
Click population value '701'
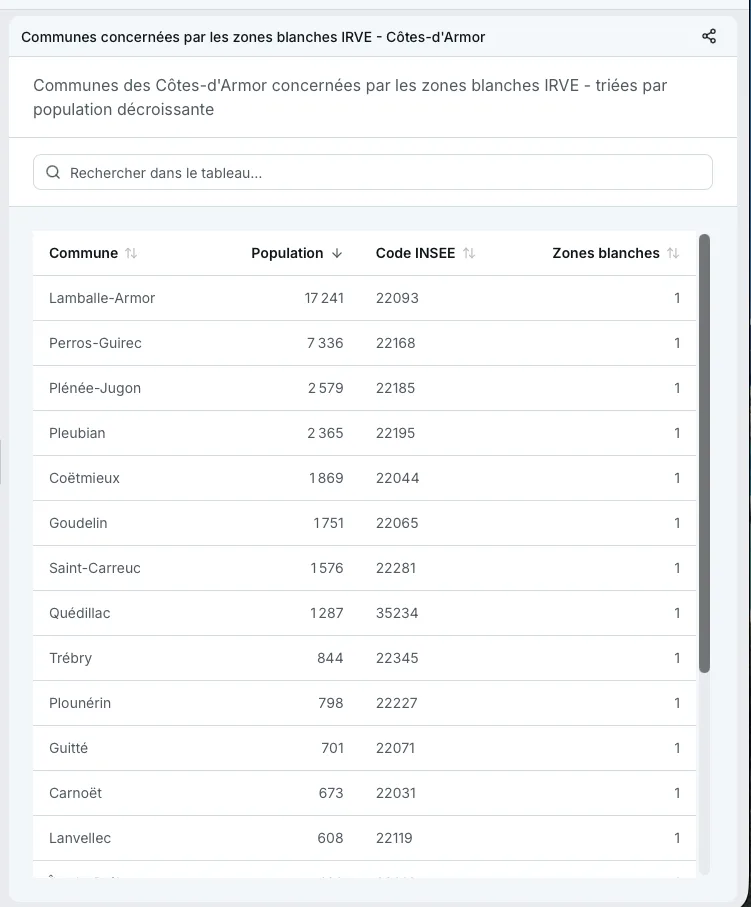click(x=333, y=748)
